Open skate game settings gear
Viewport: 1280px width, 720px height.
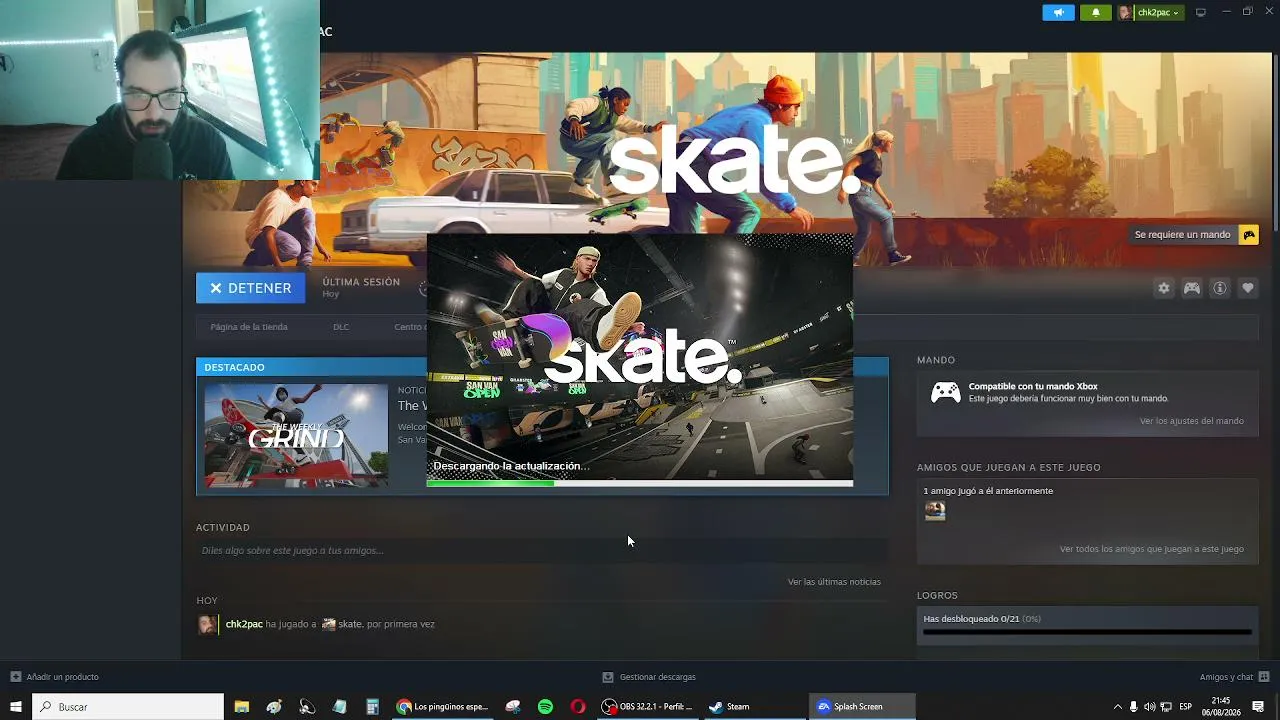(1163, 288)
